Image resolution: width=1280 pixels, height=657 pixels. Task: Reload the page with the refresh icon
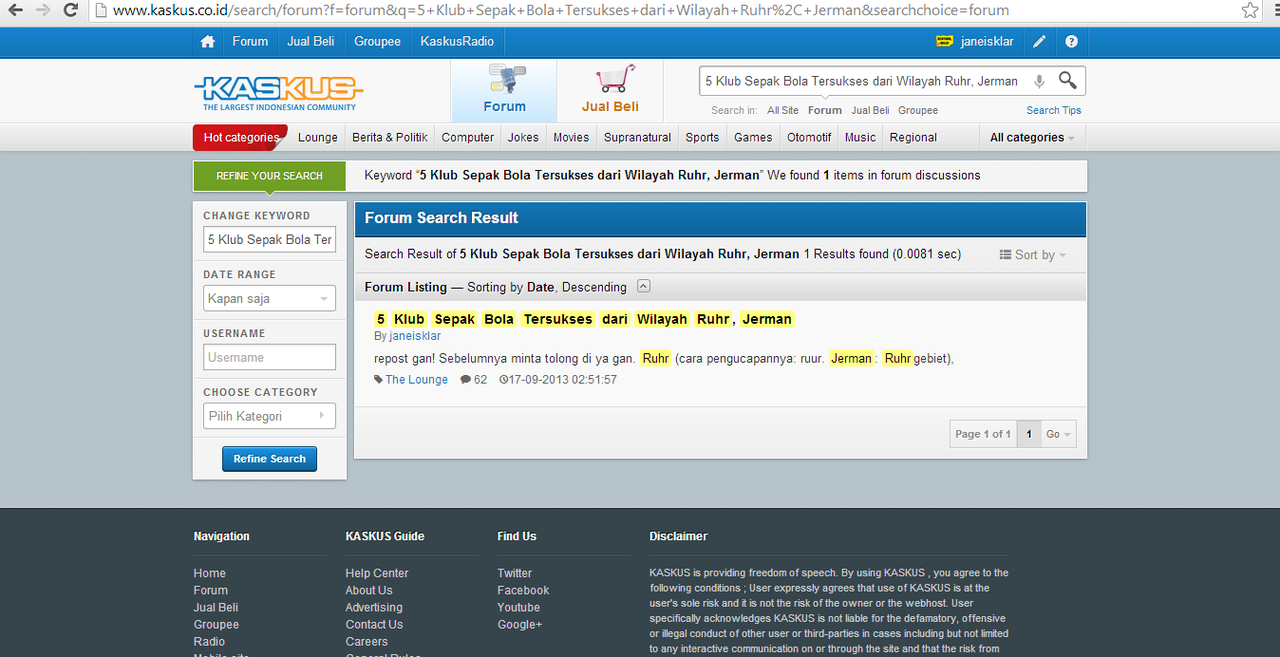coord(70,10)
